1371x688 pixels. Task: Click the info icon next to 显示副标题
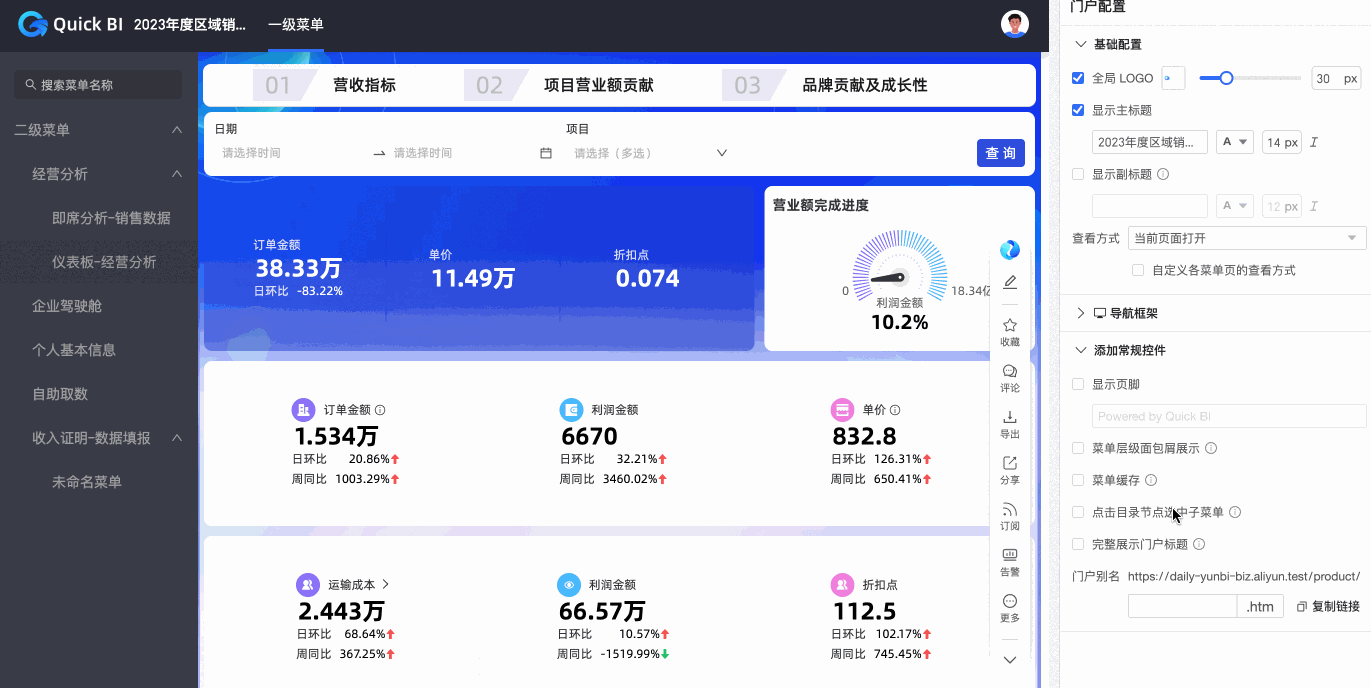click(x=1163, y=174)
